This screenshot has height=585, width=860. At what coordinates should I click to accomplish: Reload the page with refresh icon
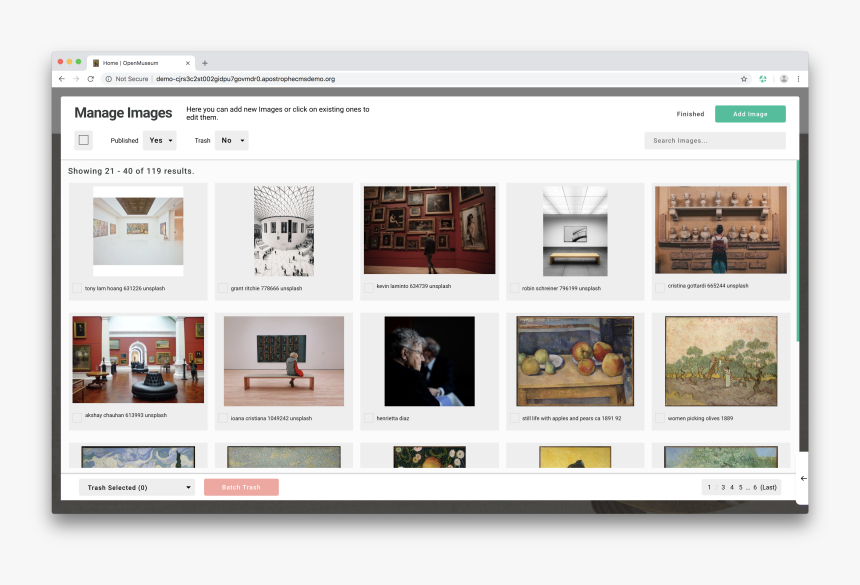click(90, 79)
